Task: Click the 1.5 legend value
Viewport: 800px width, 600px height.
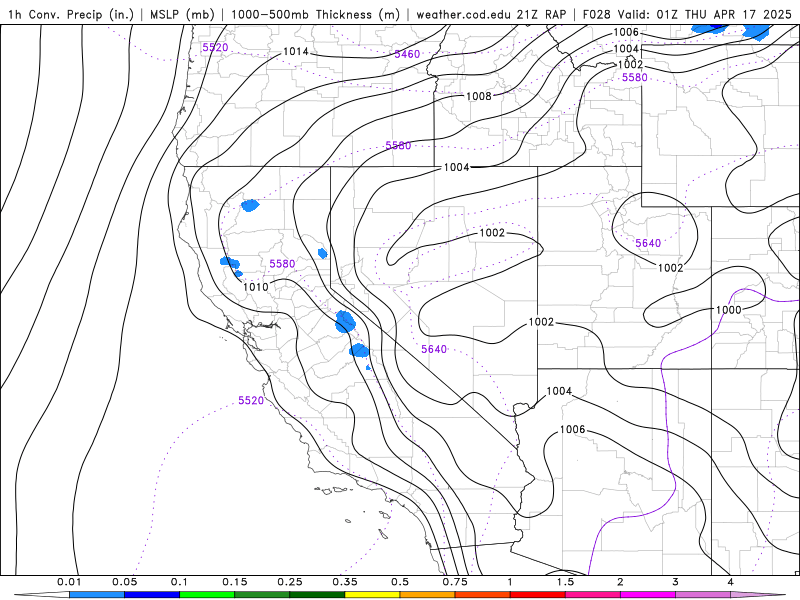Action: pyautogui.click(x=565, y=582)
